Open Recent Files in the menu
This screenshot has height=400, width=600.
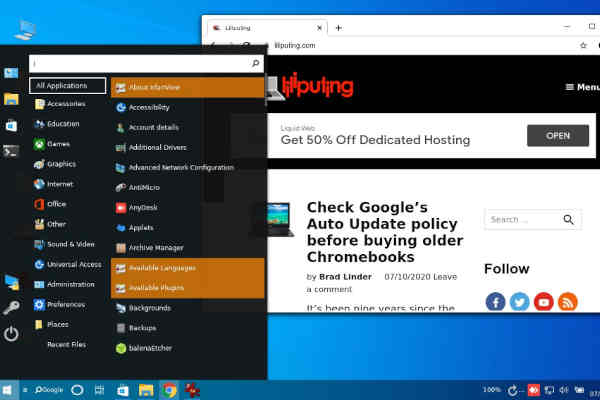tap(66, 344)
